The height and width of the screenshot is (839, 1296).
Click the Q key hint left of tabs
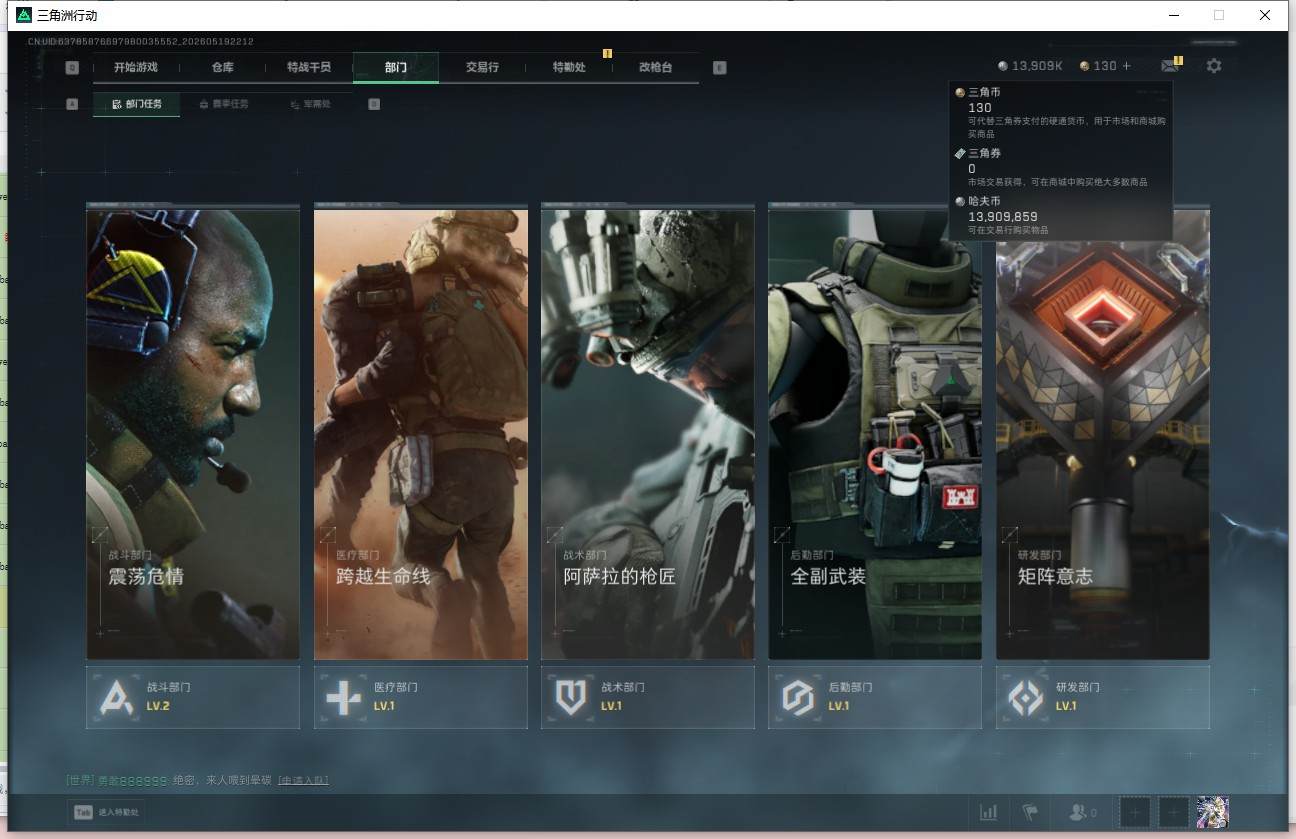tap(72, 68)
